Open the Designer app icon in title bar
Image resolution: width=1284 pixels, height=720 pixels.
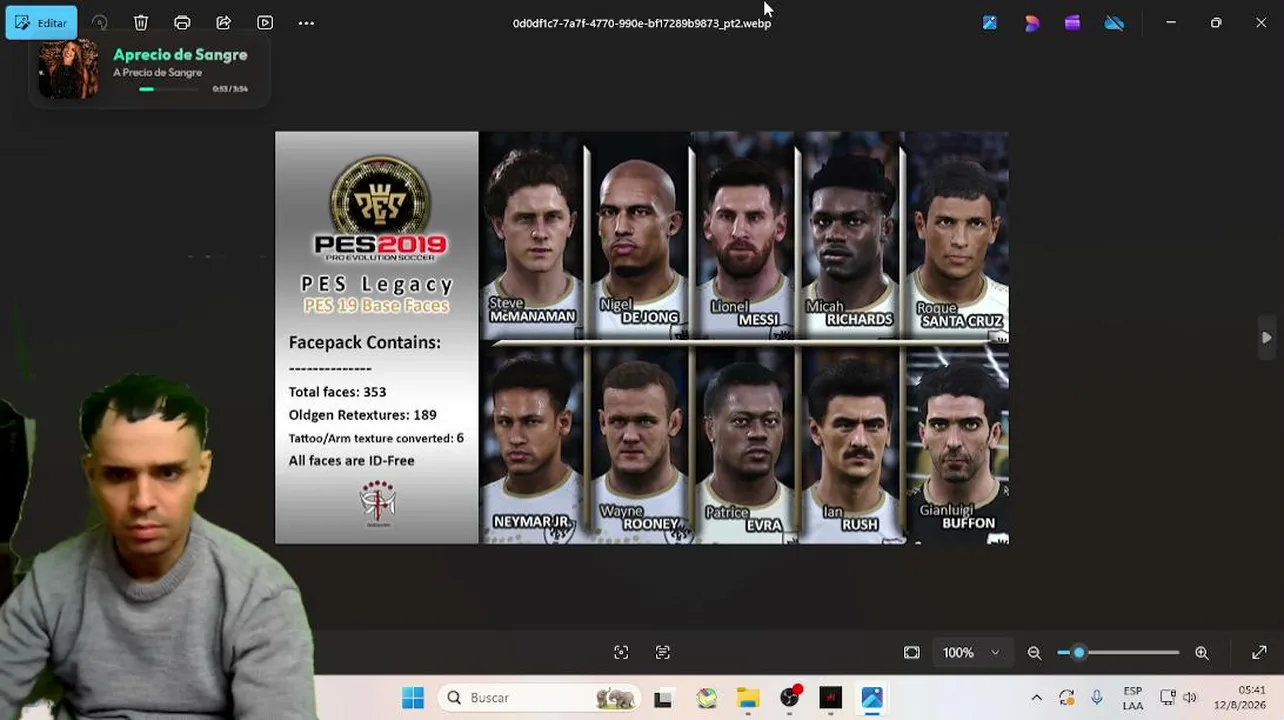[x=989, y=22]
